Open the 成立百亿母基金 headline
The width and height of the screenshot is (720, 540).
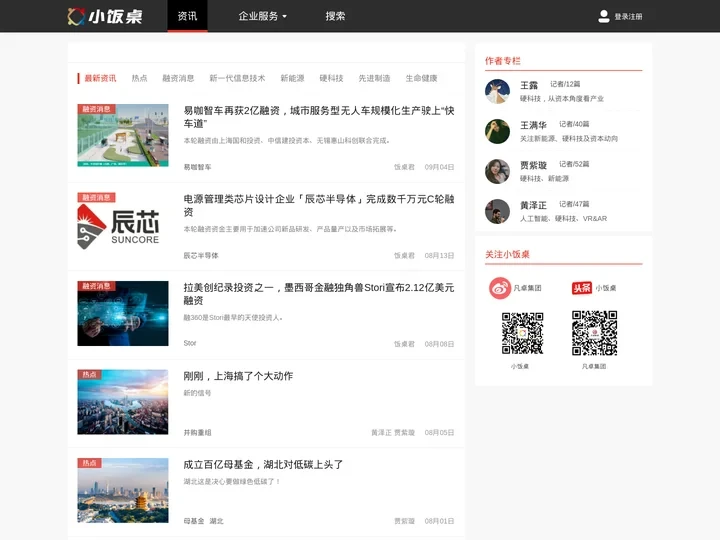point(263,465)
